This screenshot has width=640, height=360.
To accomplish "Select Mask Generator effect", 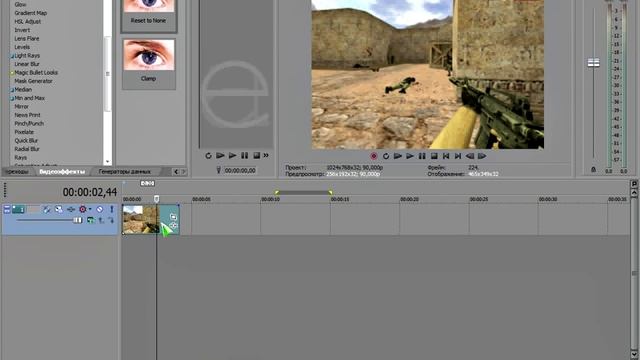I will tap(33, 81).
